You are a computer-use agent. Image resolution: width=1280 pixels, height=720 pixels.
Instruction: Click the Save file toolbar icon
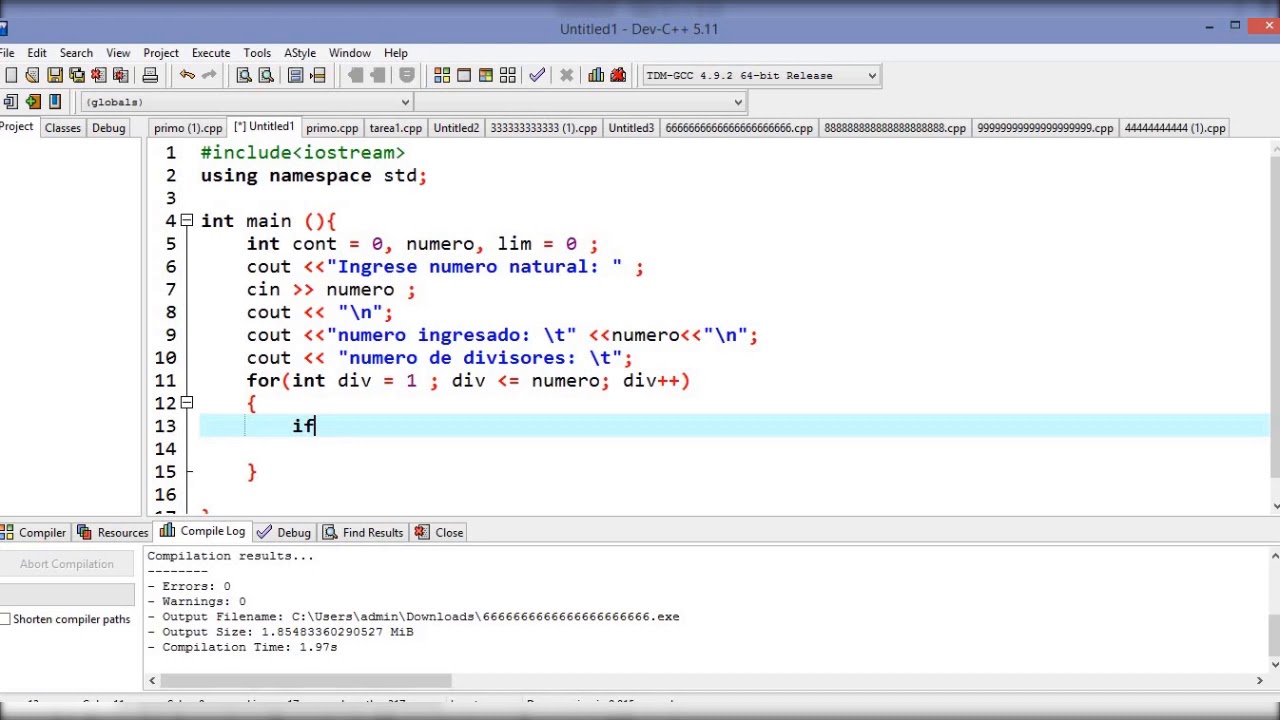click(54, 75)
